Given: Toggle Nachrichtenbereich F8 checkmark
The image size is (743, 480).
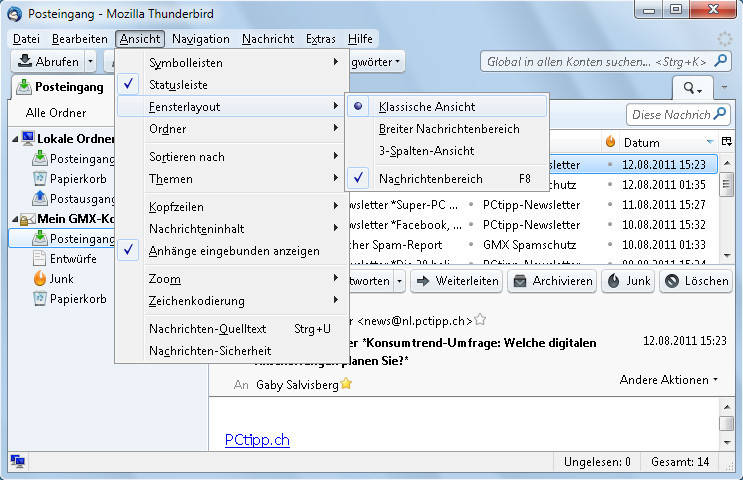Looking at the screenshot, I should (447, 179).
